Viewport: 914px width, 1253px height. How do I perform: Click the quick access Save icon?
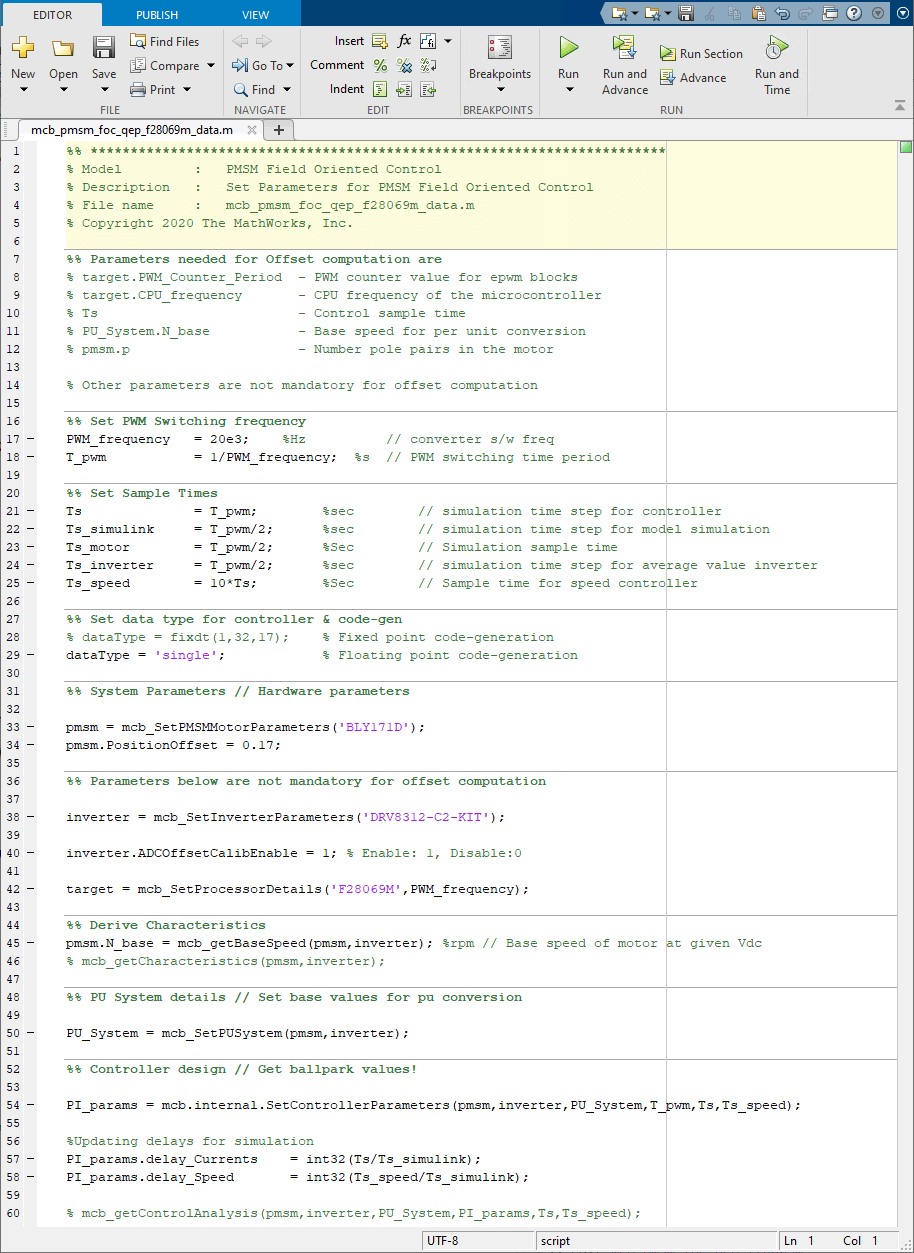(x=686, y=14)
